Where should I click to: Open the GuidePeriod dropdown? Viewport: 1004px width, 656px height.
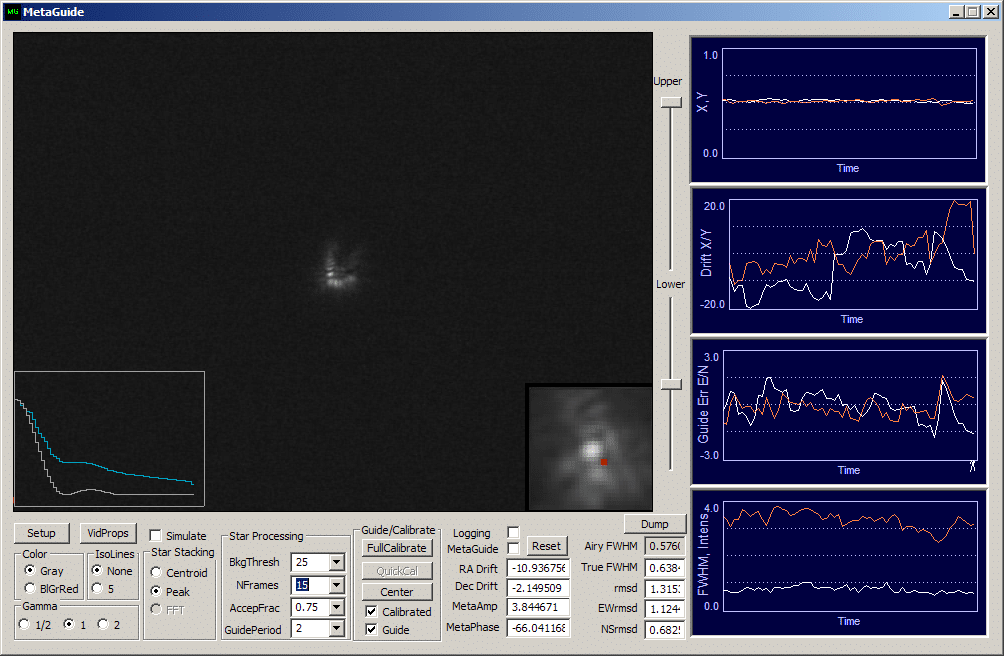[x=336, y=629]
